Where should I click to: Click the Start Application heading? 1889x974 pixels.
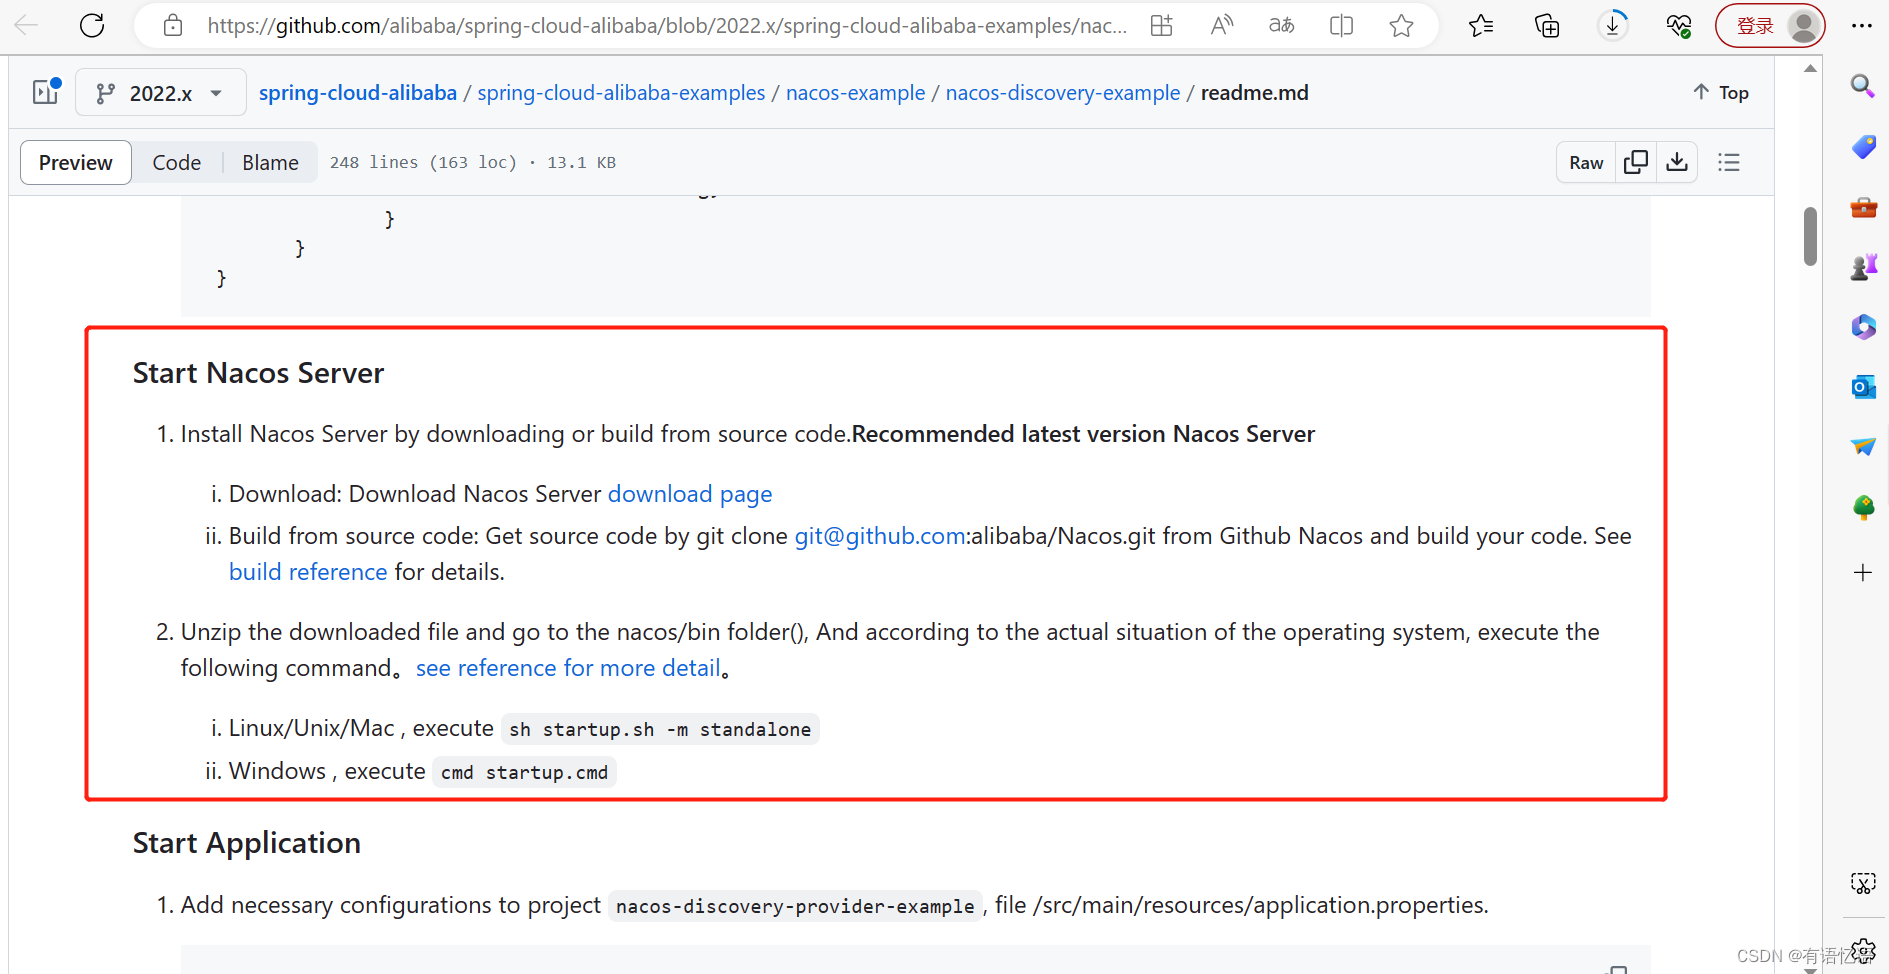pyautogui.click(x=247, y=843)
